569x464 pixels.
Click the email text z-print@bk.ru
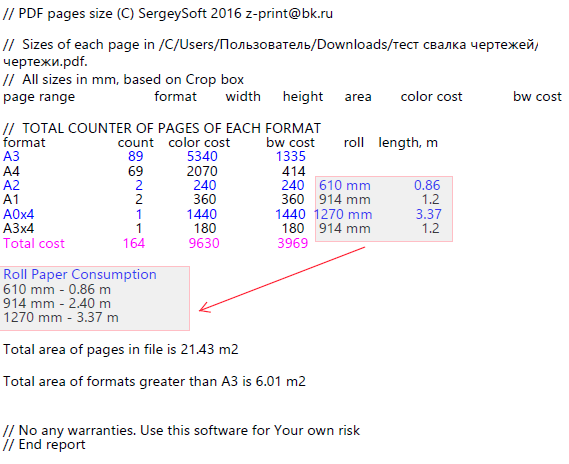(289, 14)
